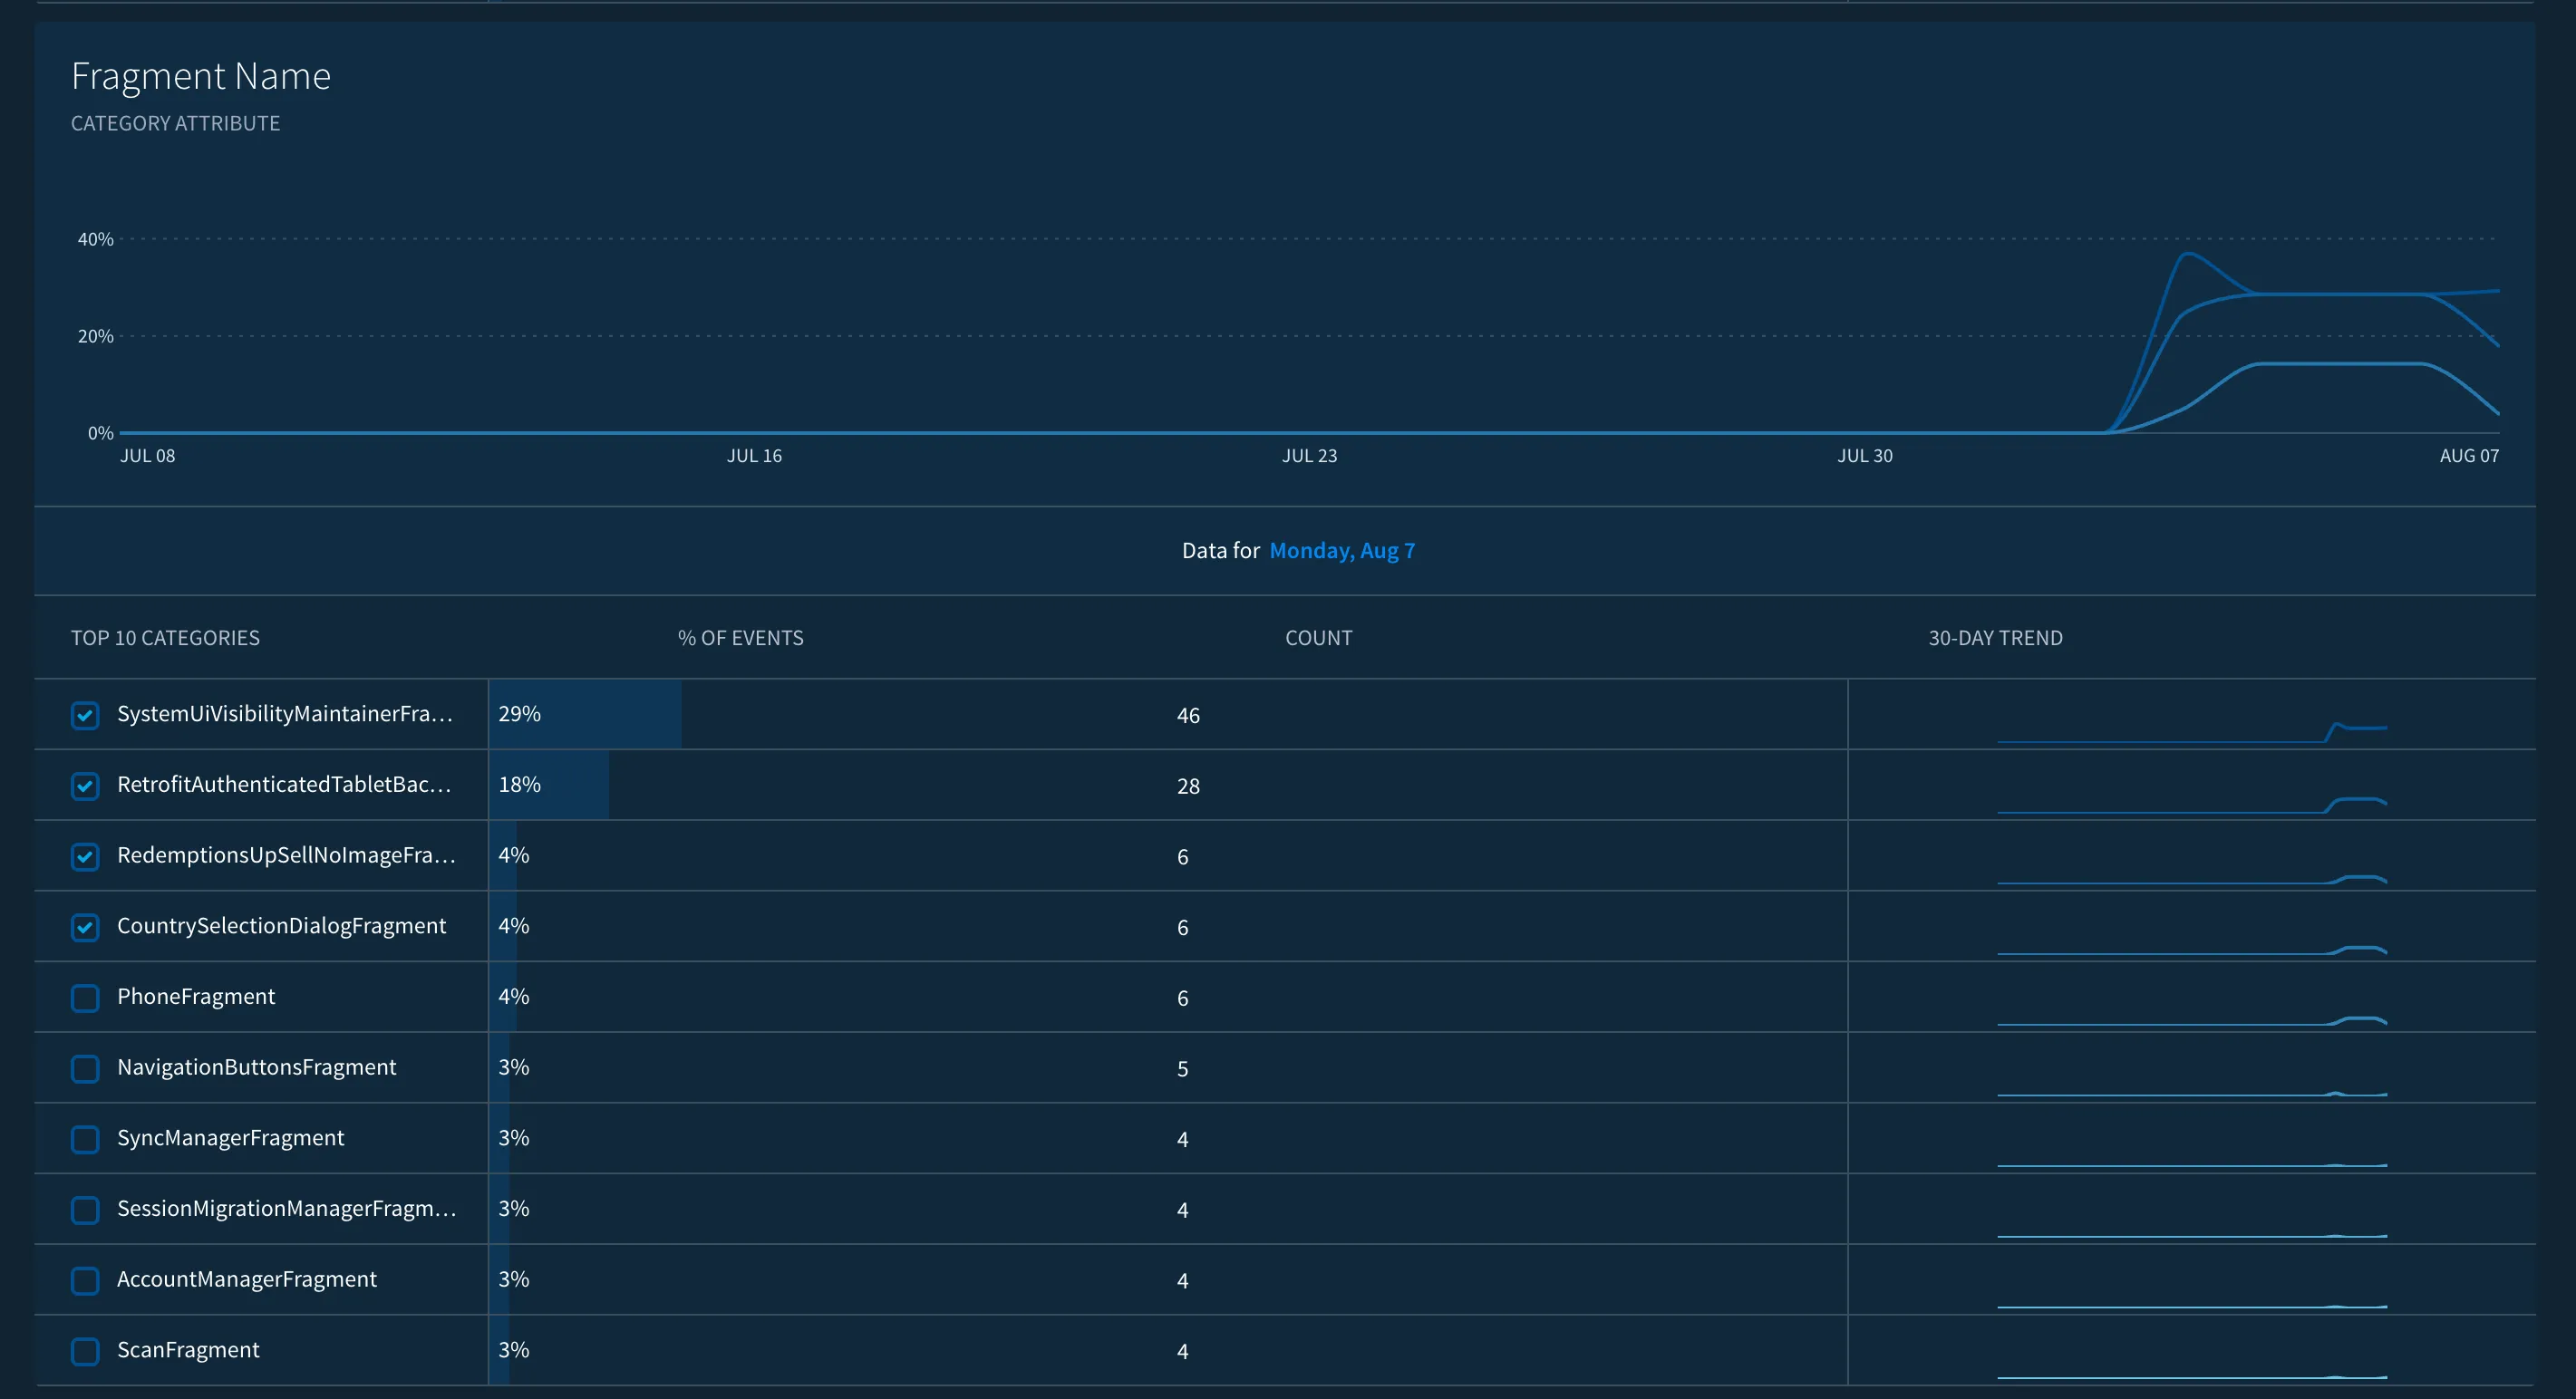This screenshot has height=1399, width=2576.
Task: Uncheck SystemUiVisibilityMaintainerFra… category checkbox
Action: [x=85, y=715]
